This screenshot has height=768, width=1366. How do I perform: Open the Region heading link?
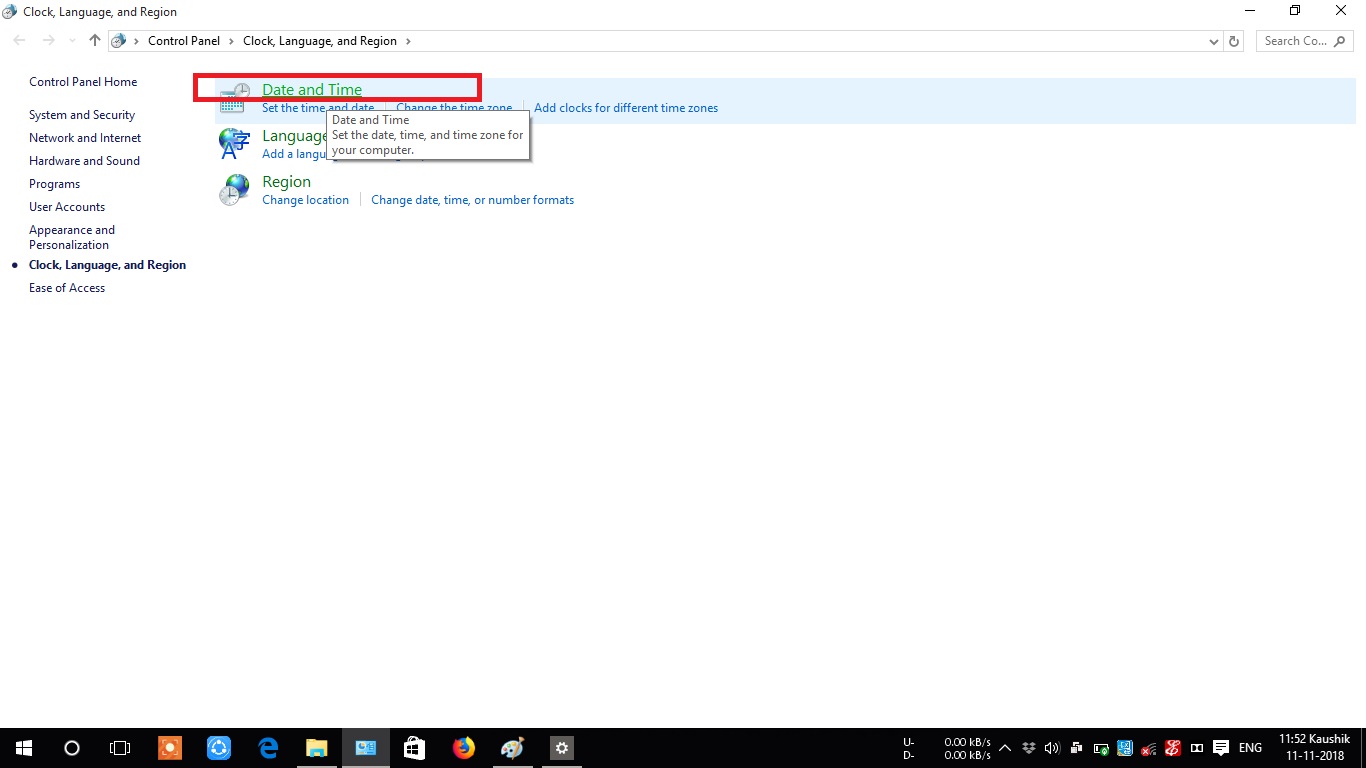(286, 181)
